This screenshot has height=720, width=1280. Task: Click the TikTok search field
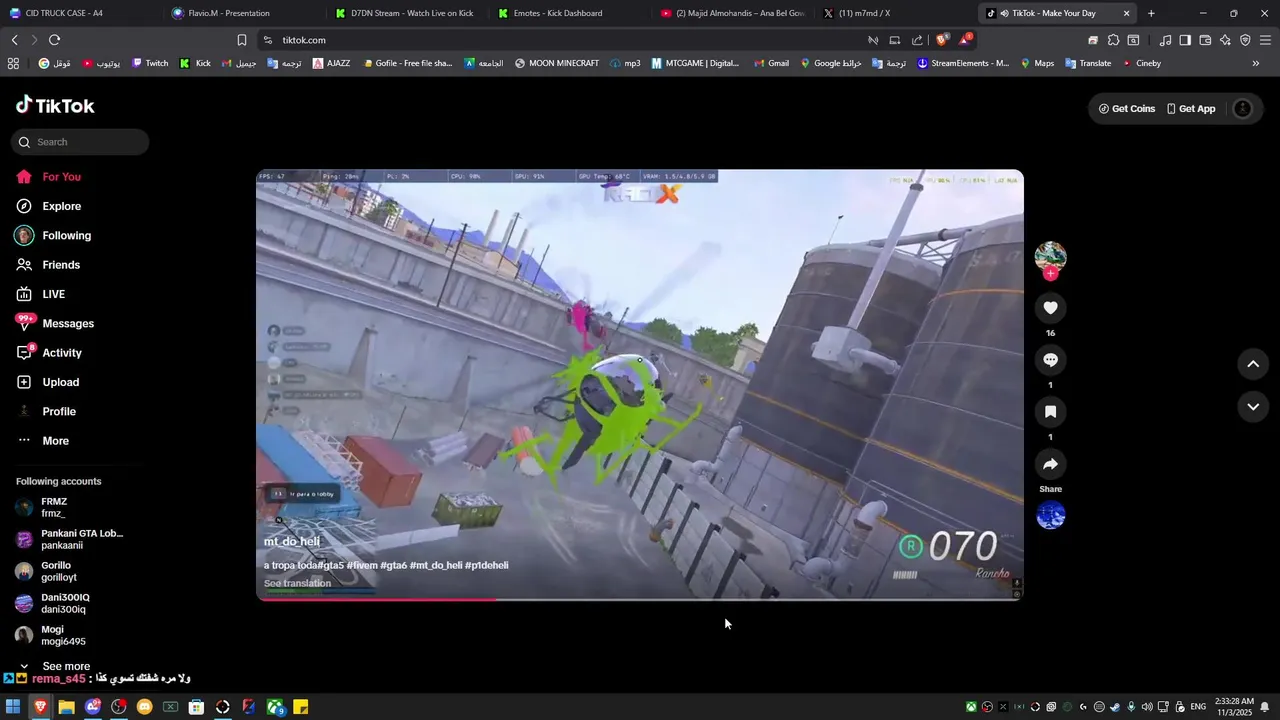click(80, 142)
